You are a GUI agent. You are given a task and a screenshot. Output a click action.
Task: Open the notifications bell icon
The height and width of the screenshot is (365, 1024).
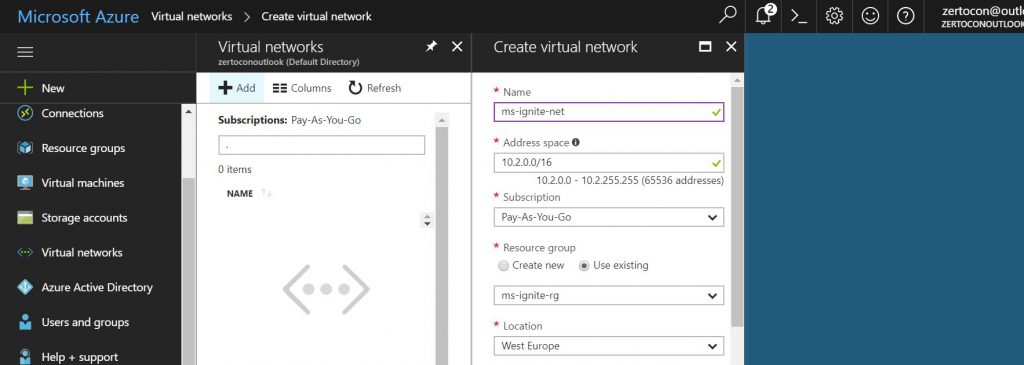pyautogui.click(x=764, y=16)
